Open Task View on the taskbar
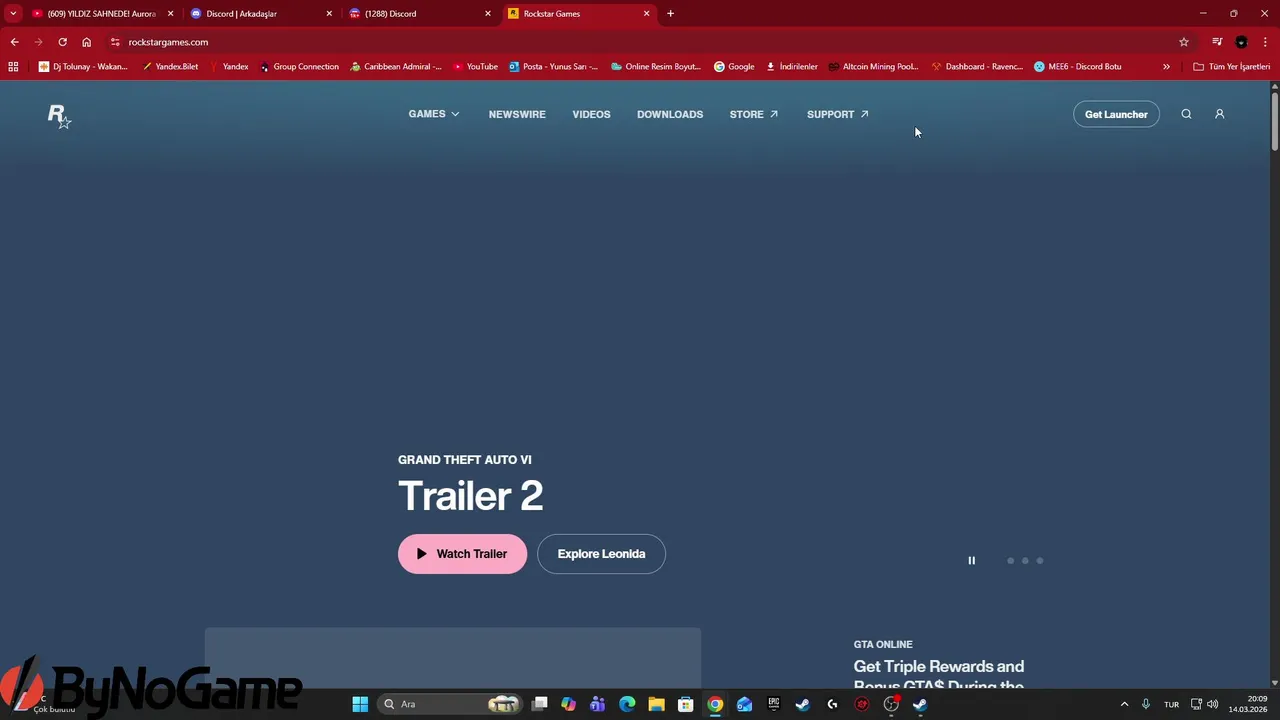 coord(540,704)
